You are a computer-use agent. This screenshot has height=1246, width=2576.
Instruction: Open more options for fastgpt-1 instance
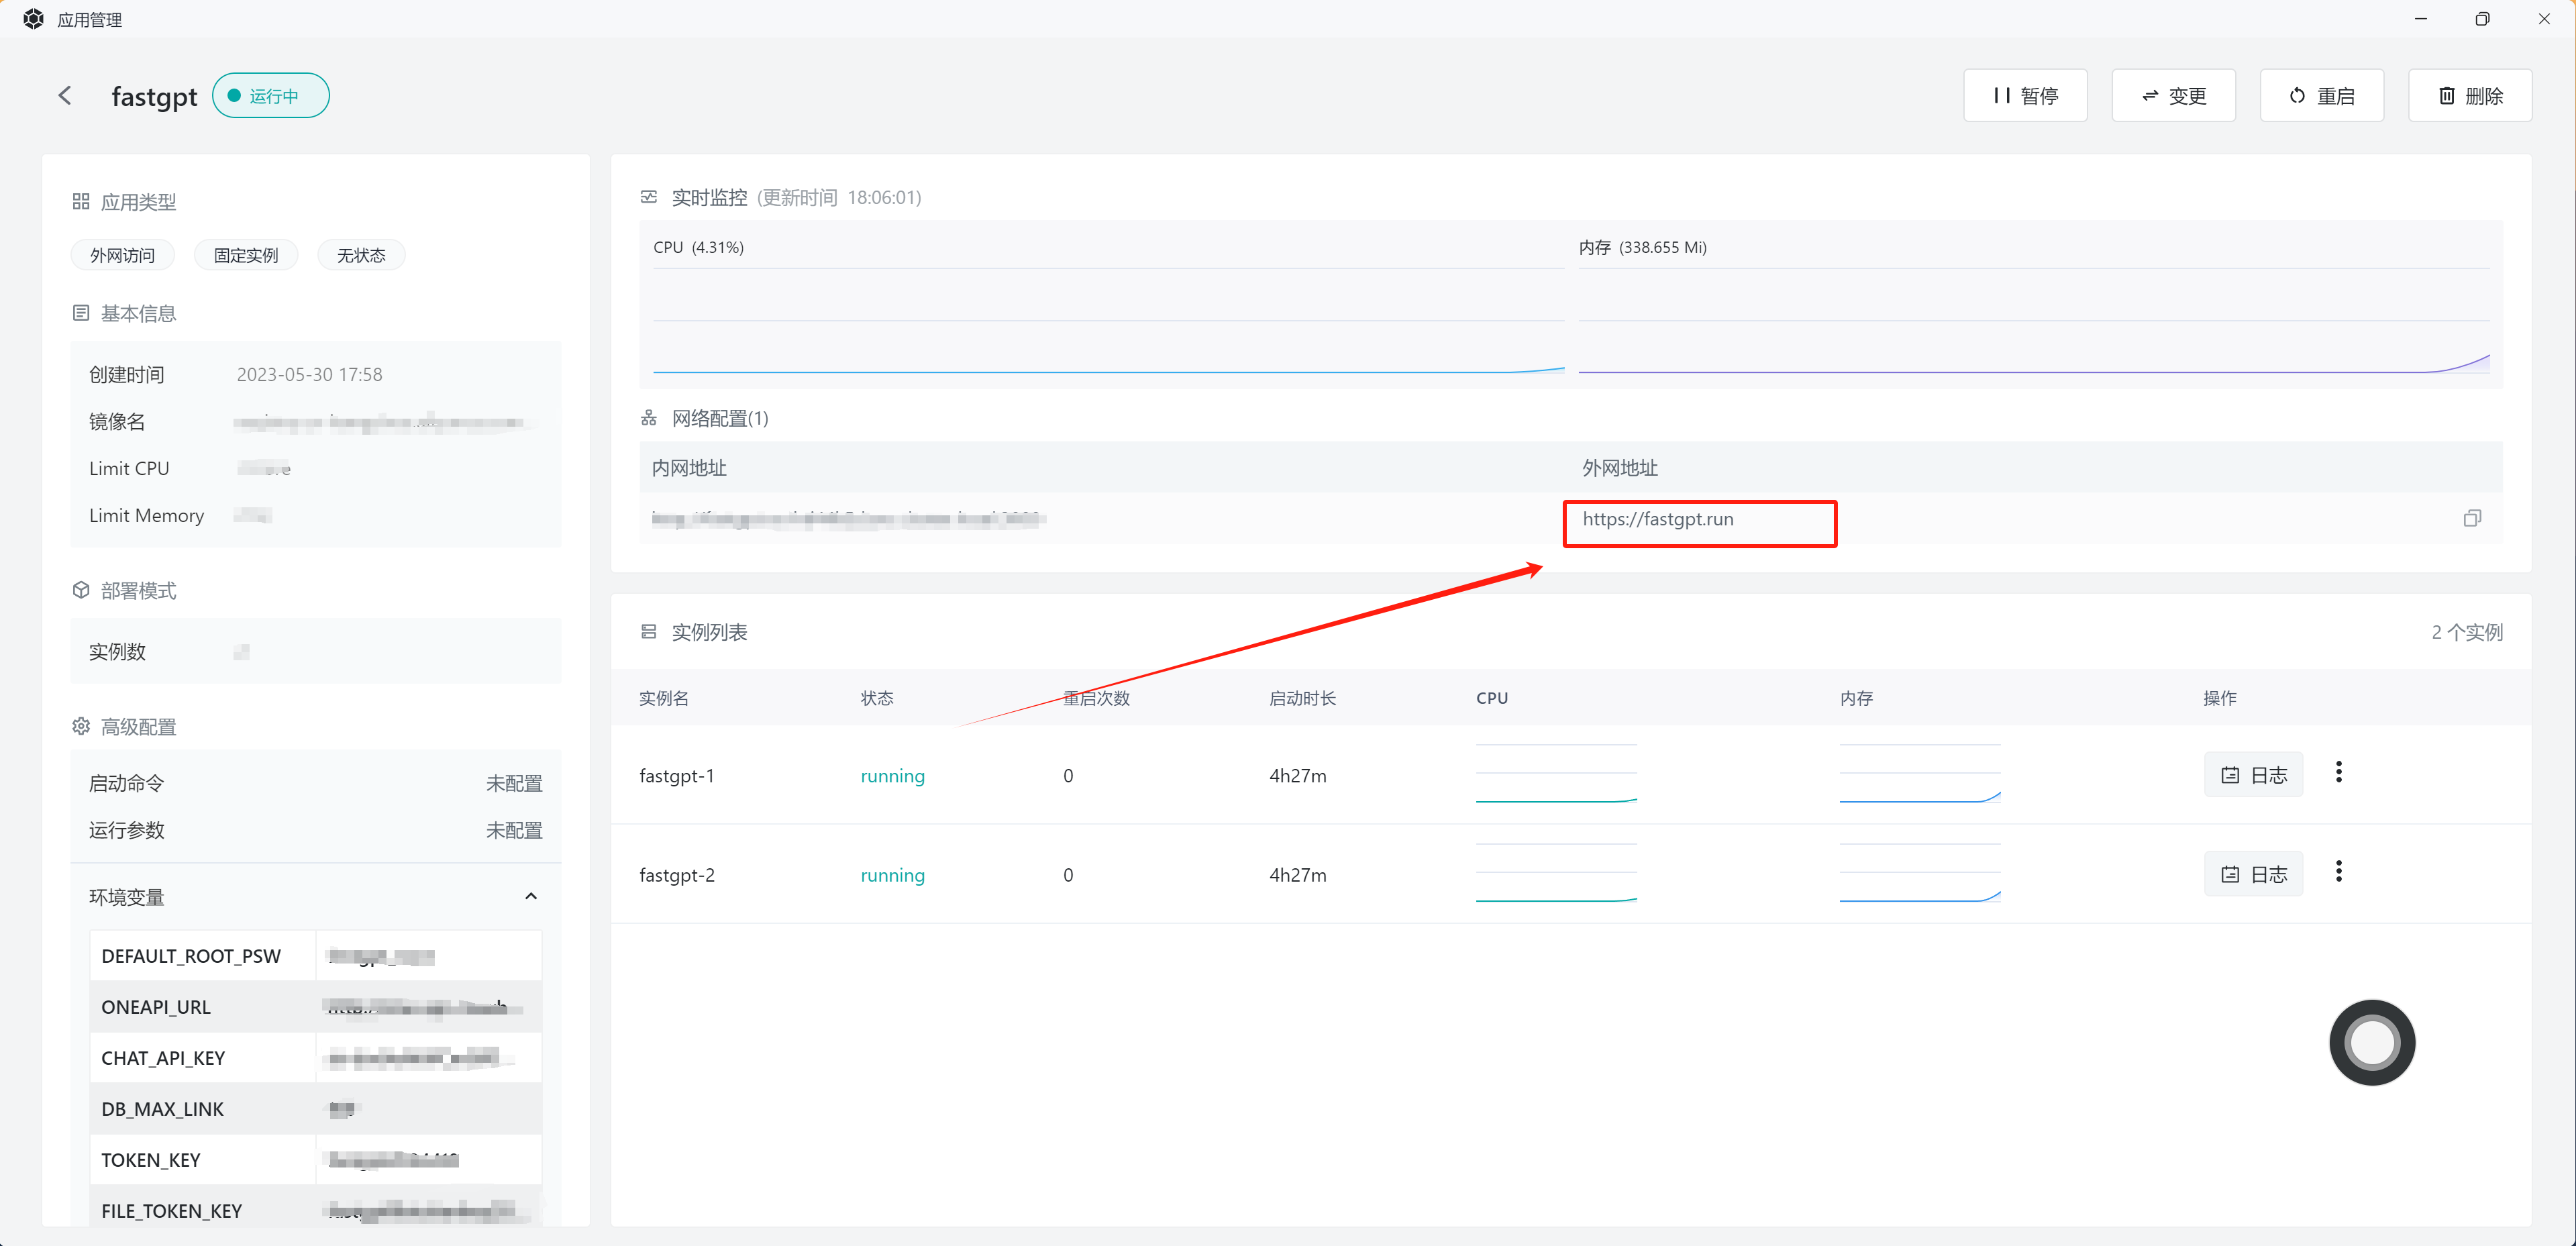click(x=2338, y=772)
